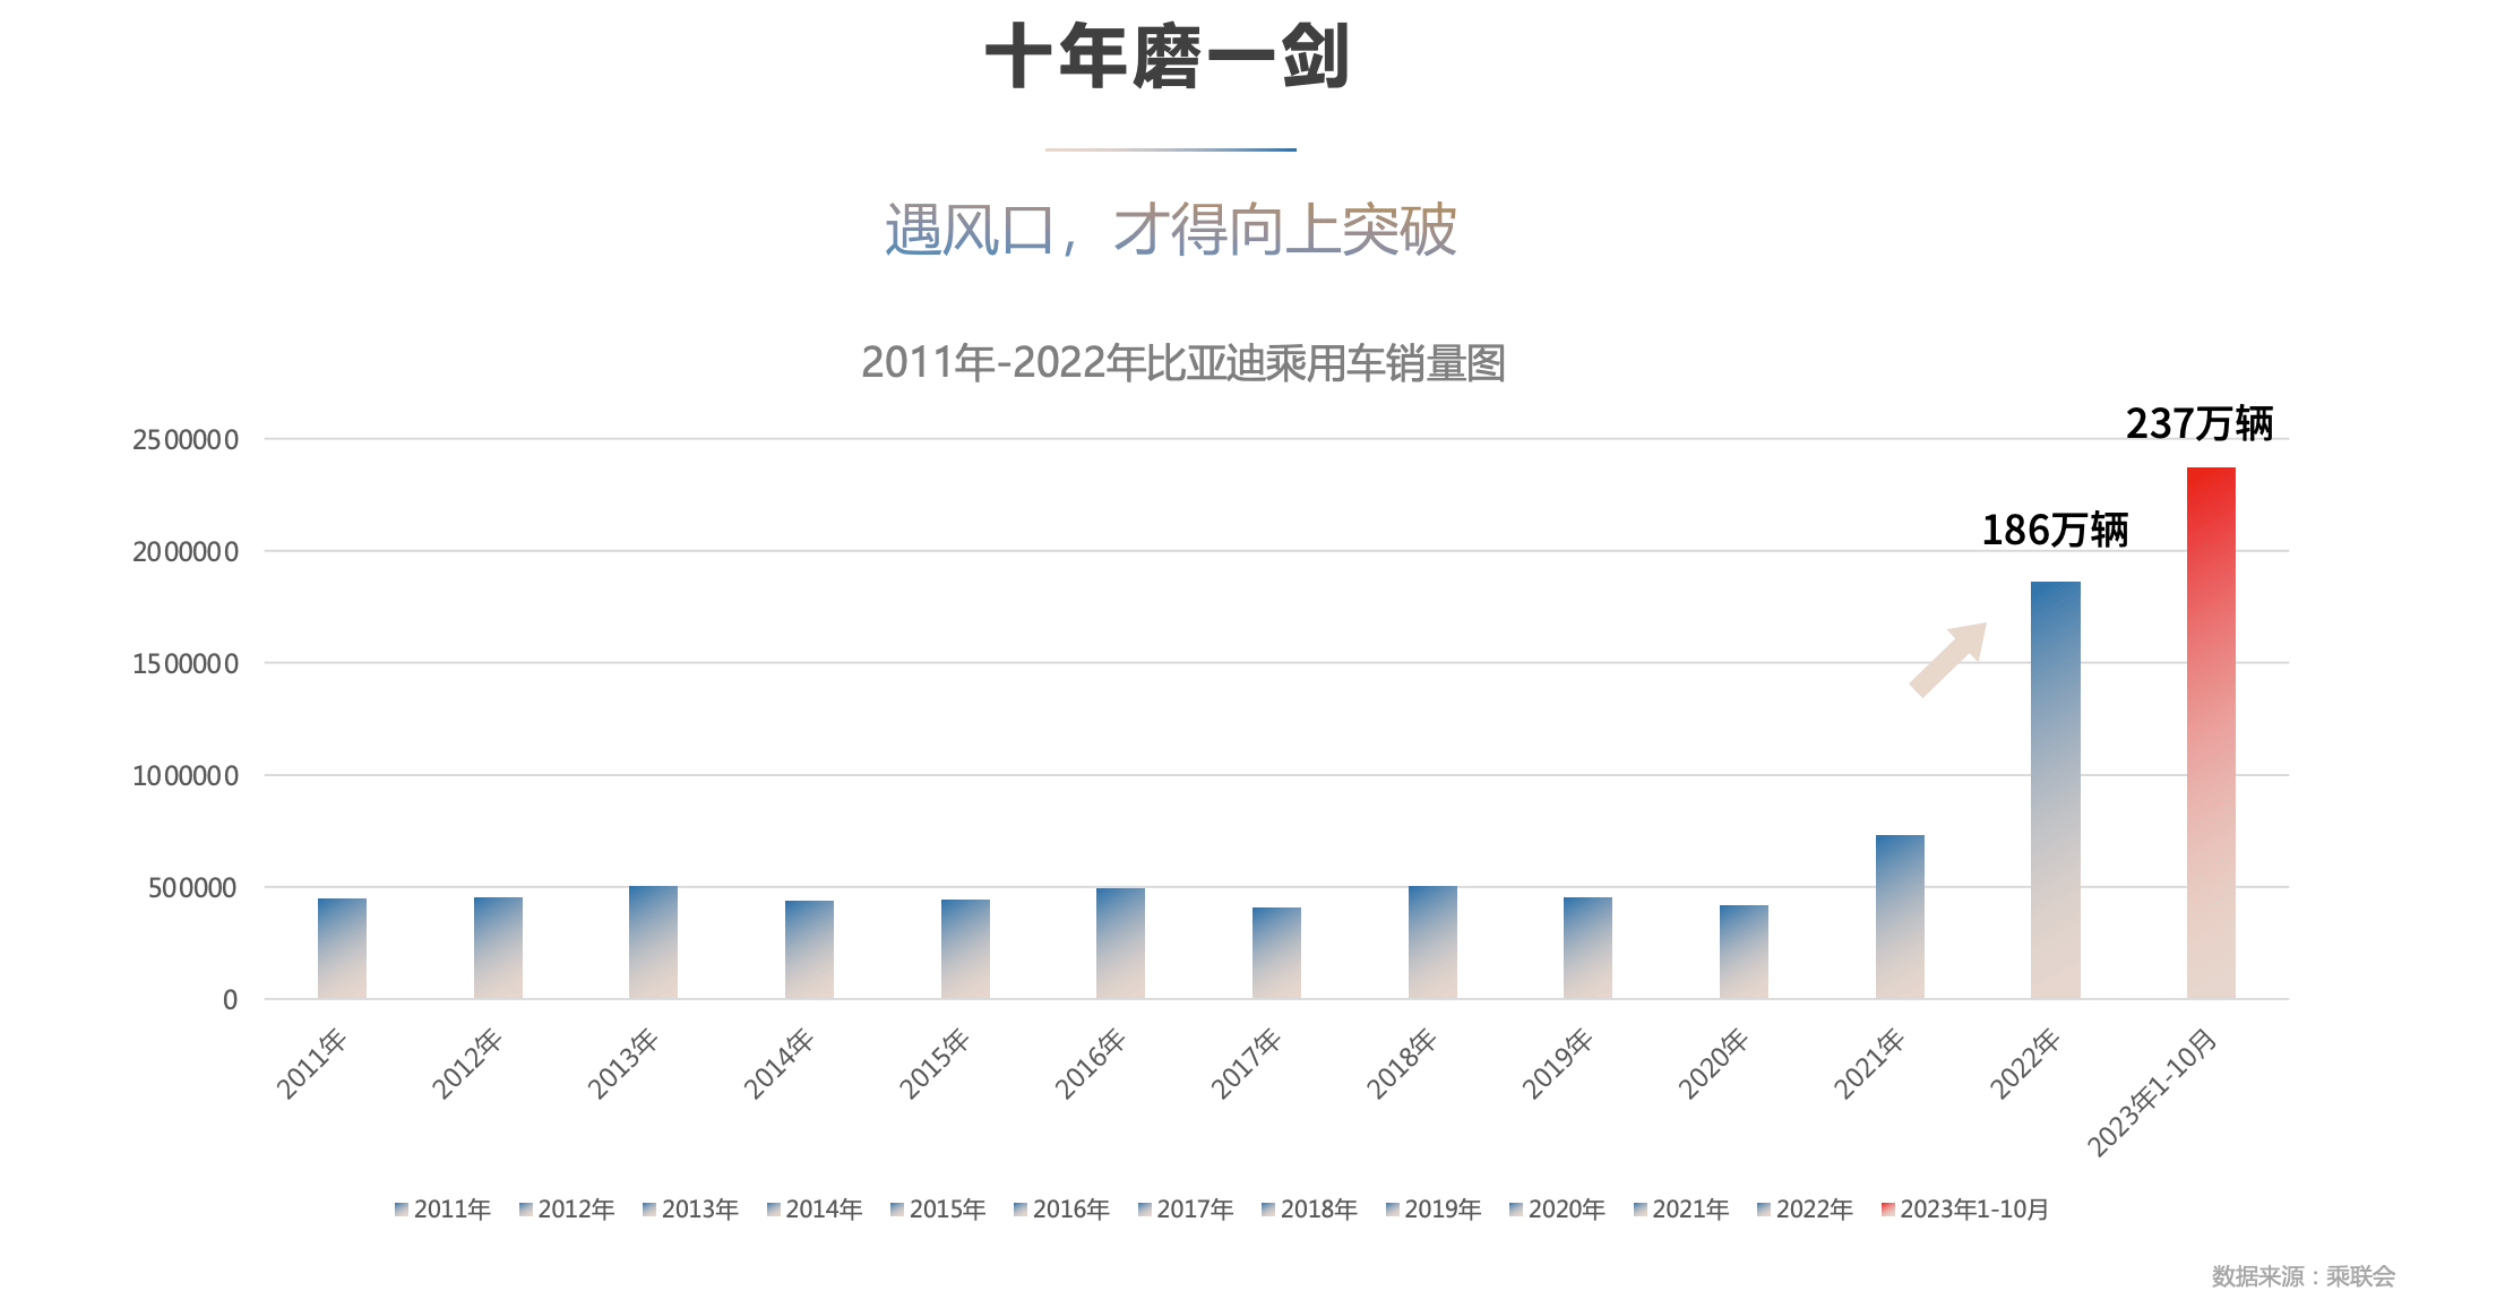Screen dimensions: 2506x1298
Task: Select the 2014年 legend entry
Action: pyautogui.click(x=814, y=1209)
